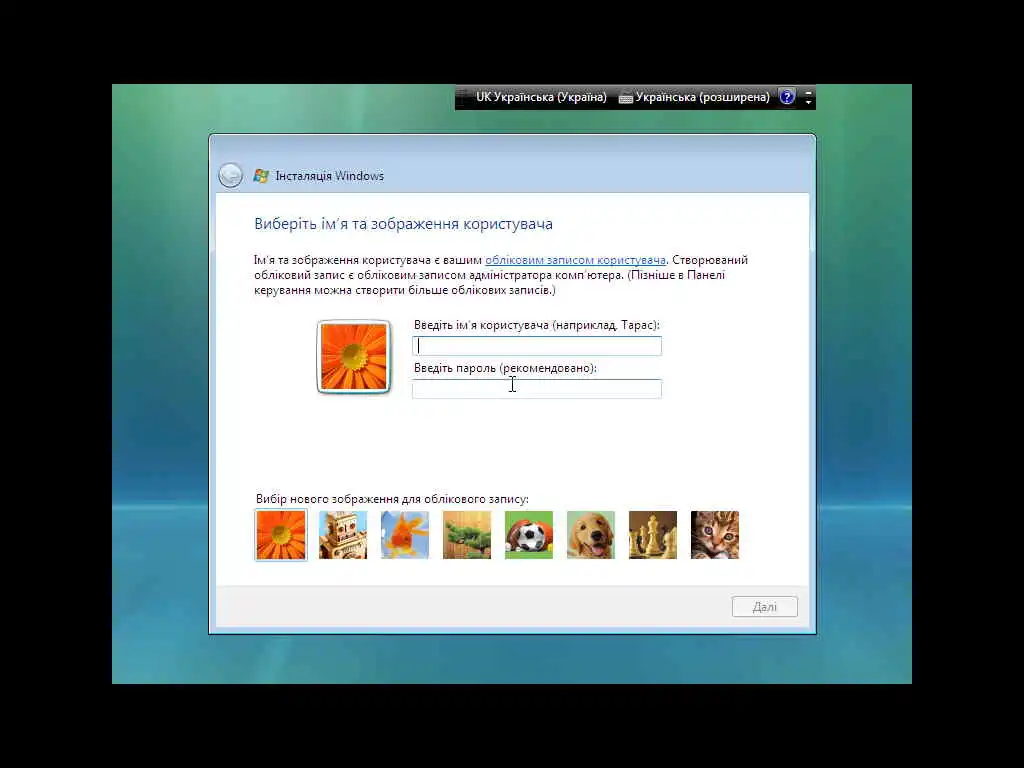Click the back arrow button in setup window
The height and width of the screenshot is (768, 1024).
pyautogui.click(x=230, y=175)
